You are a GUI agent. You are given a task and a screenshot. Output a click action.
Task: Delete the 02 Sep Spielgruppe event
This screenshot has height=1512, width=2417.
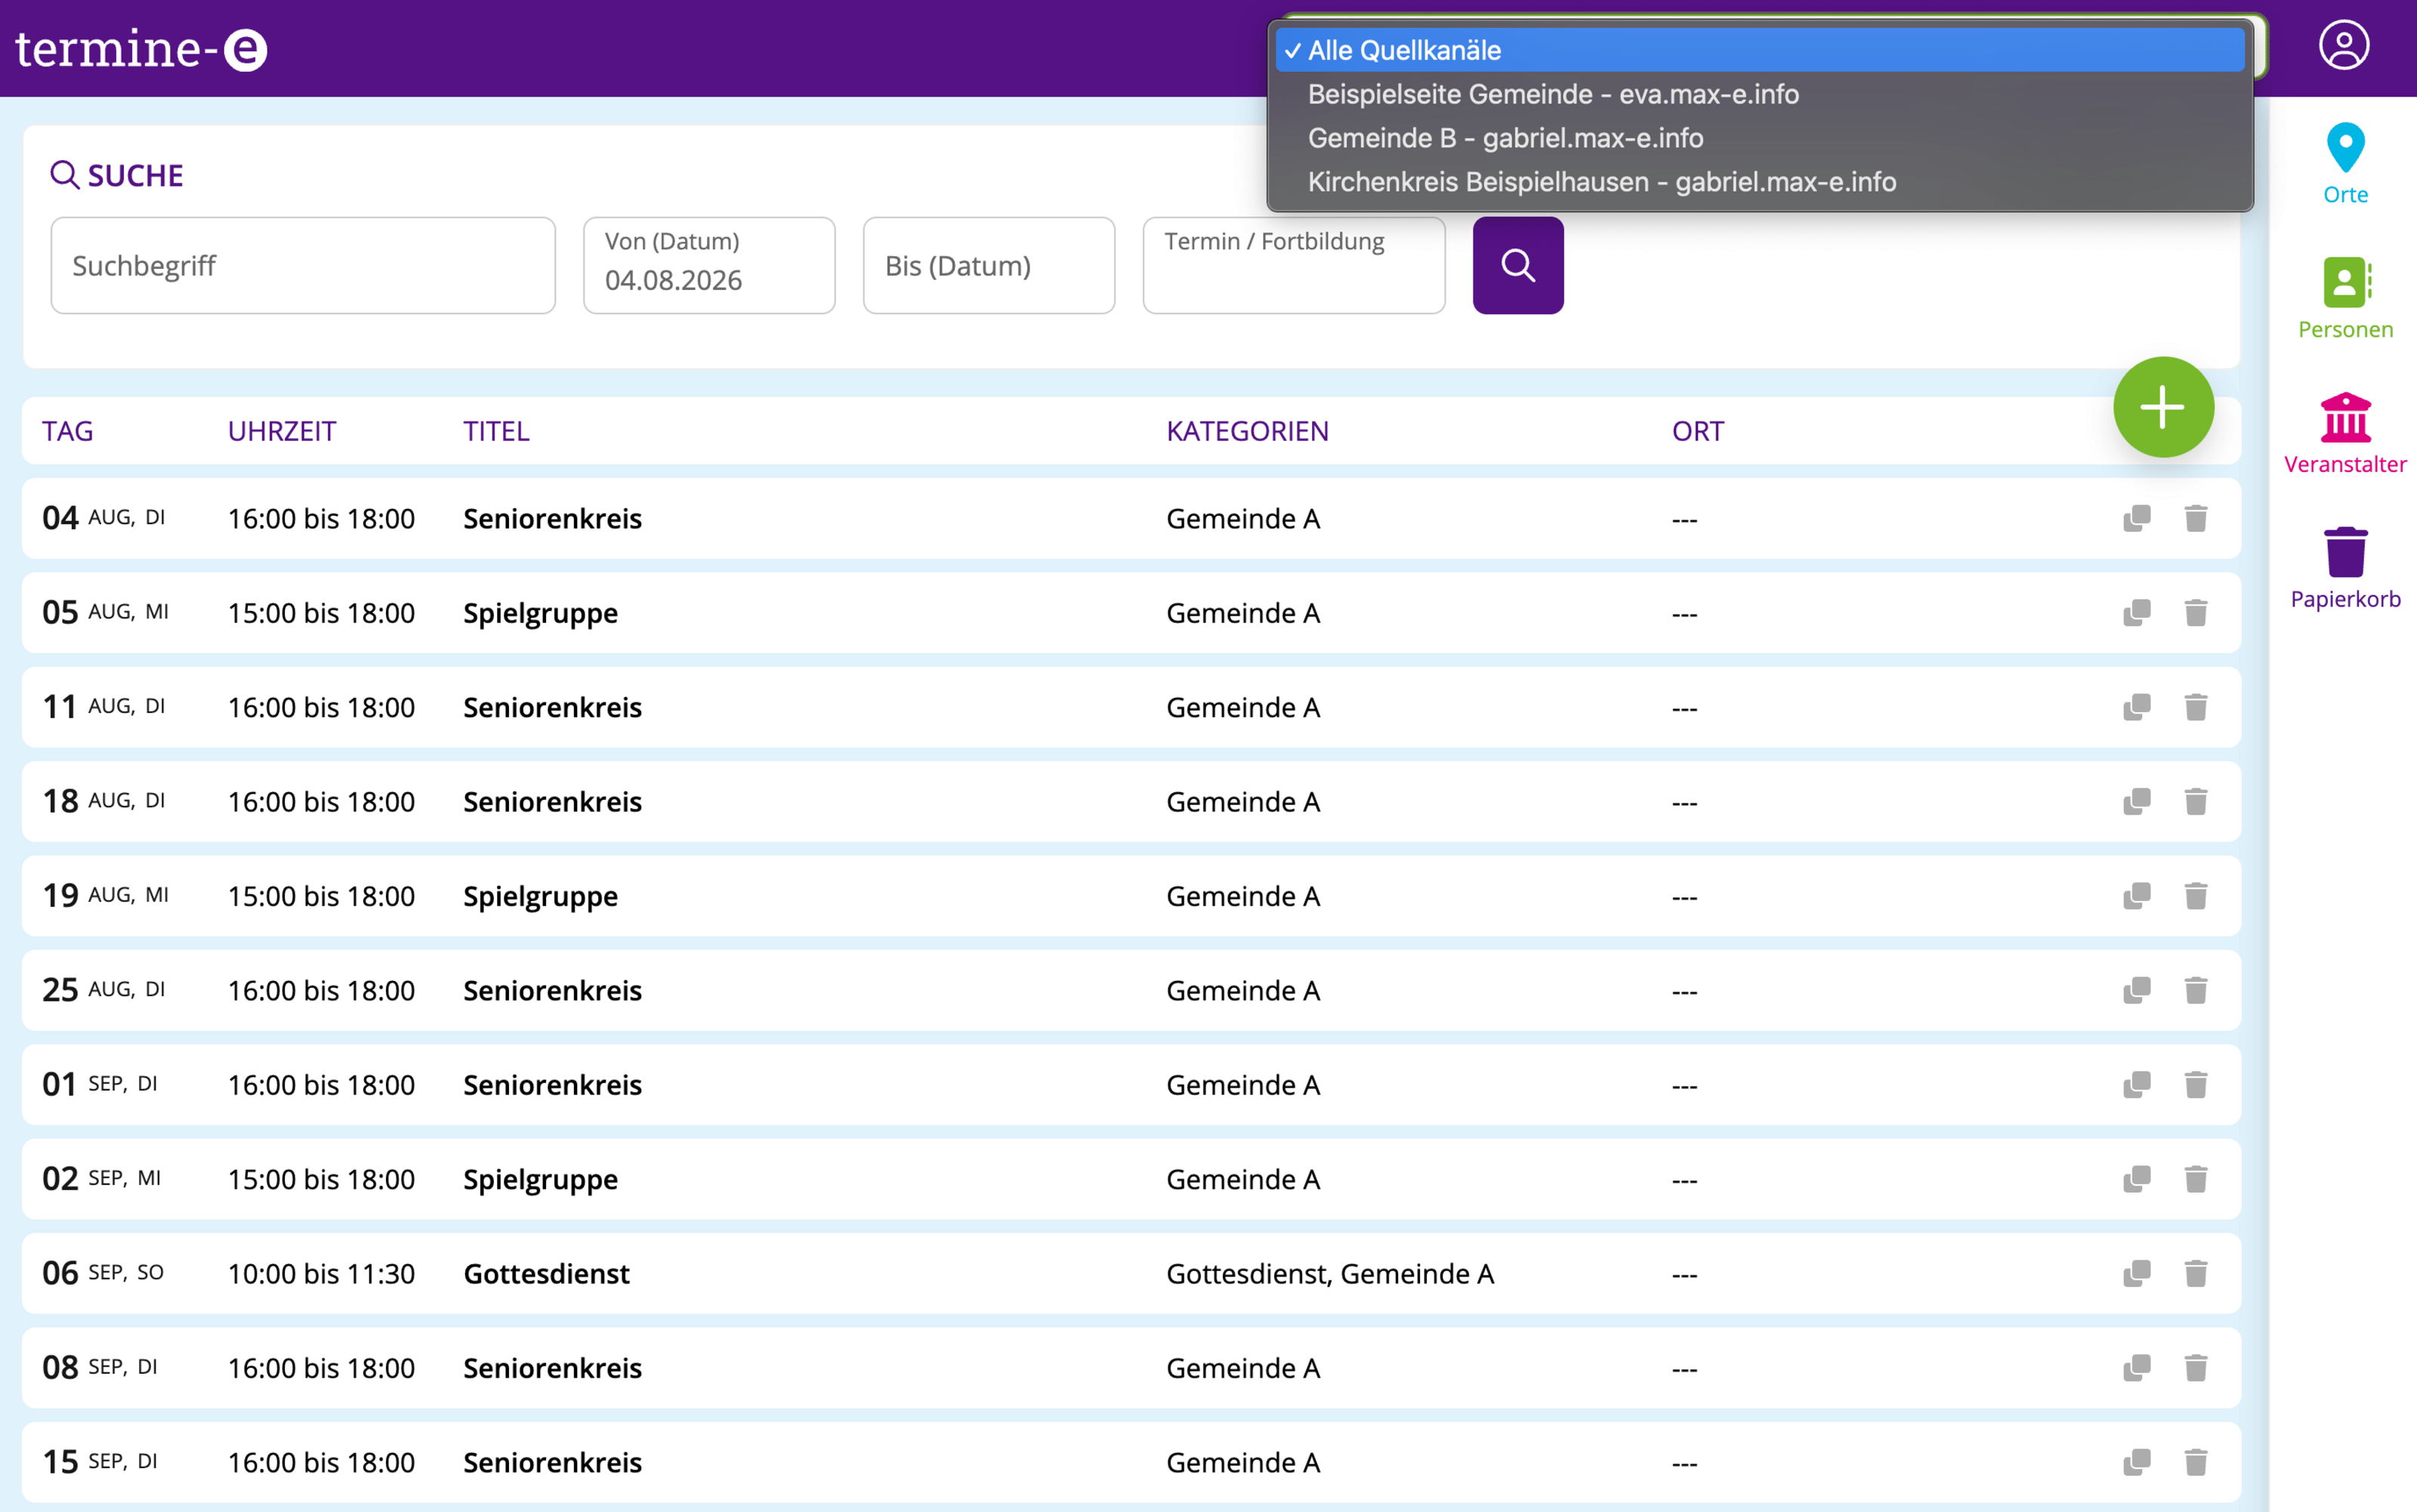(2196, 1178)
